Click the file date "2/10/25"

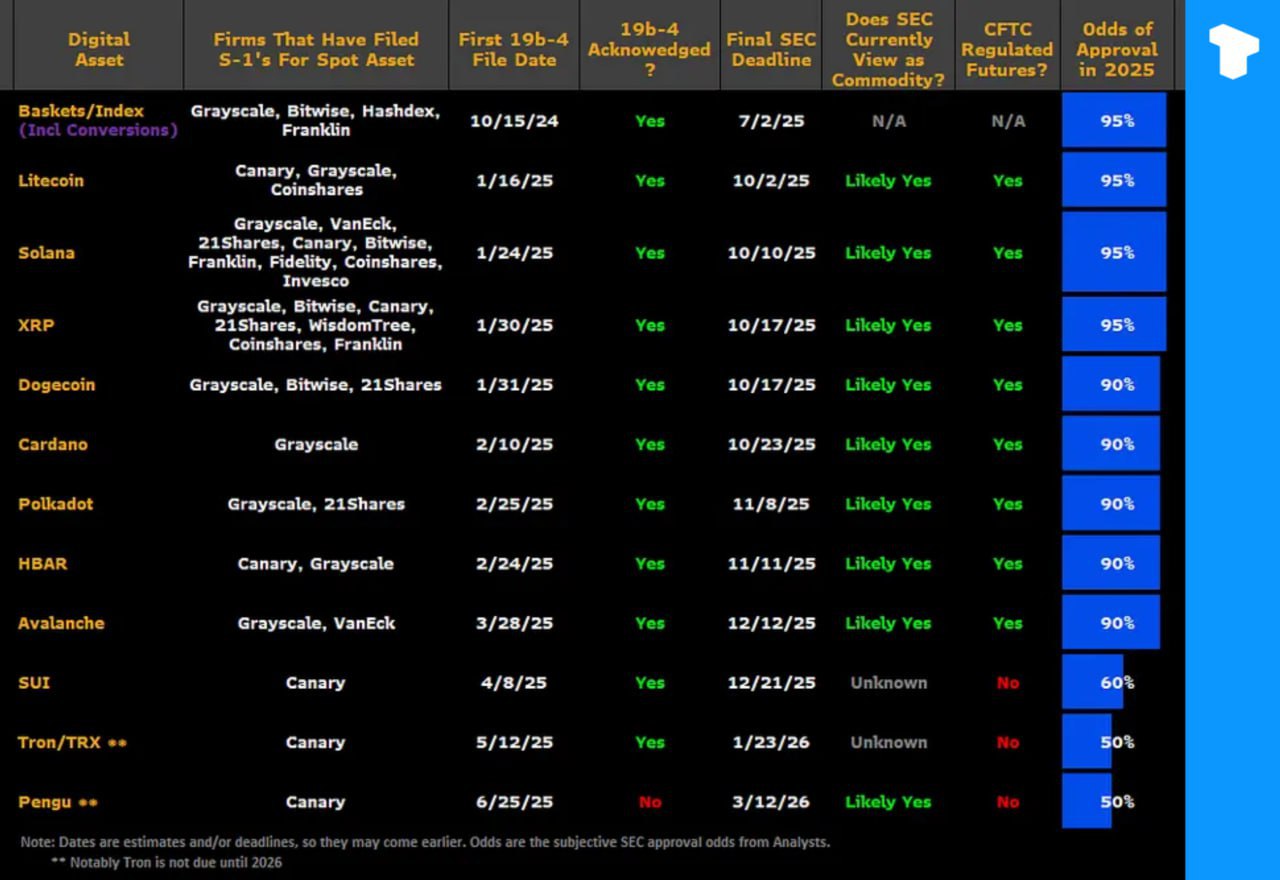coord(514,444)
